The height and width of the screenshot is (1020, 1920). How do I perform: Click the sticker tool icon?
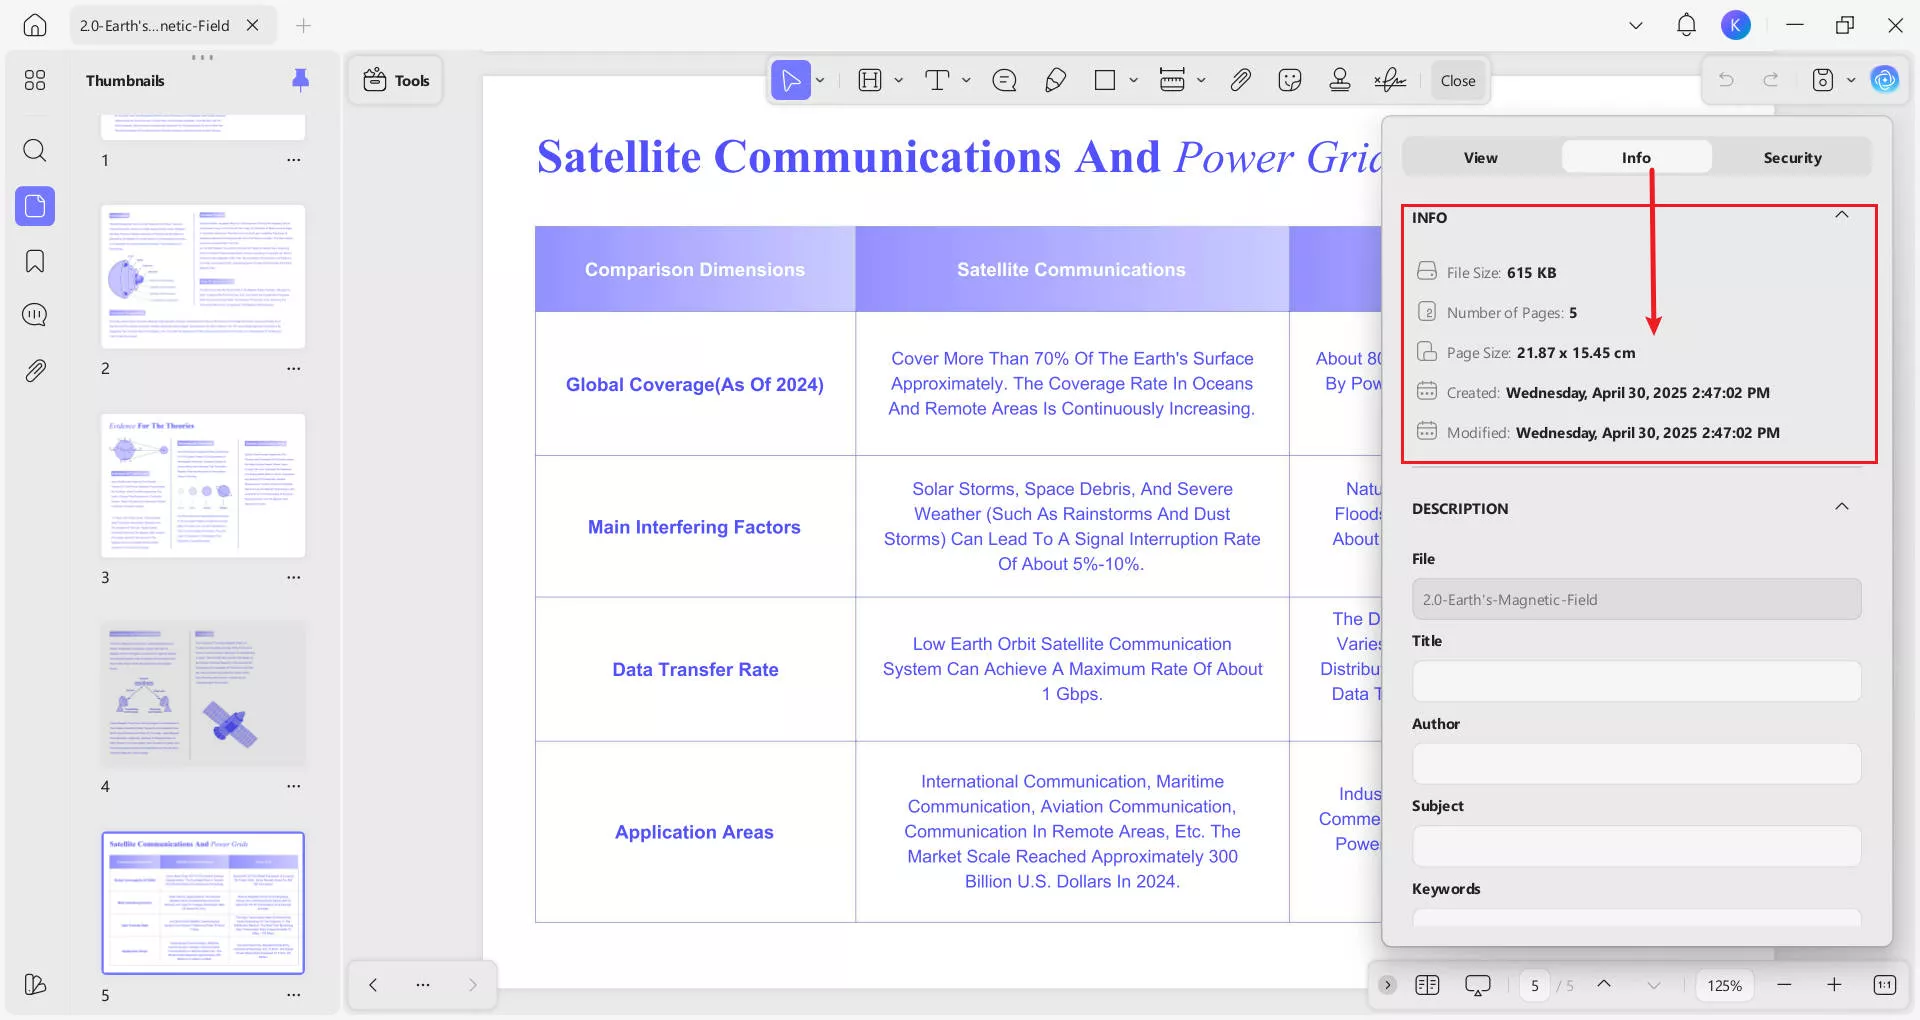[x=1290, y=81]
